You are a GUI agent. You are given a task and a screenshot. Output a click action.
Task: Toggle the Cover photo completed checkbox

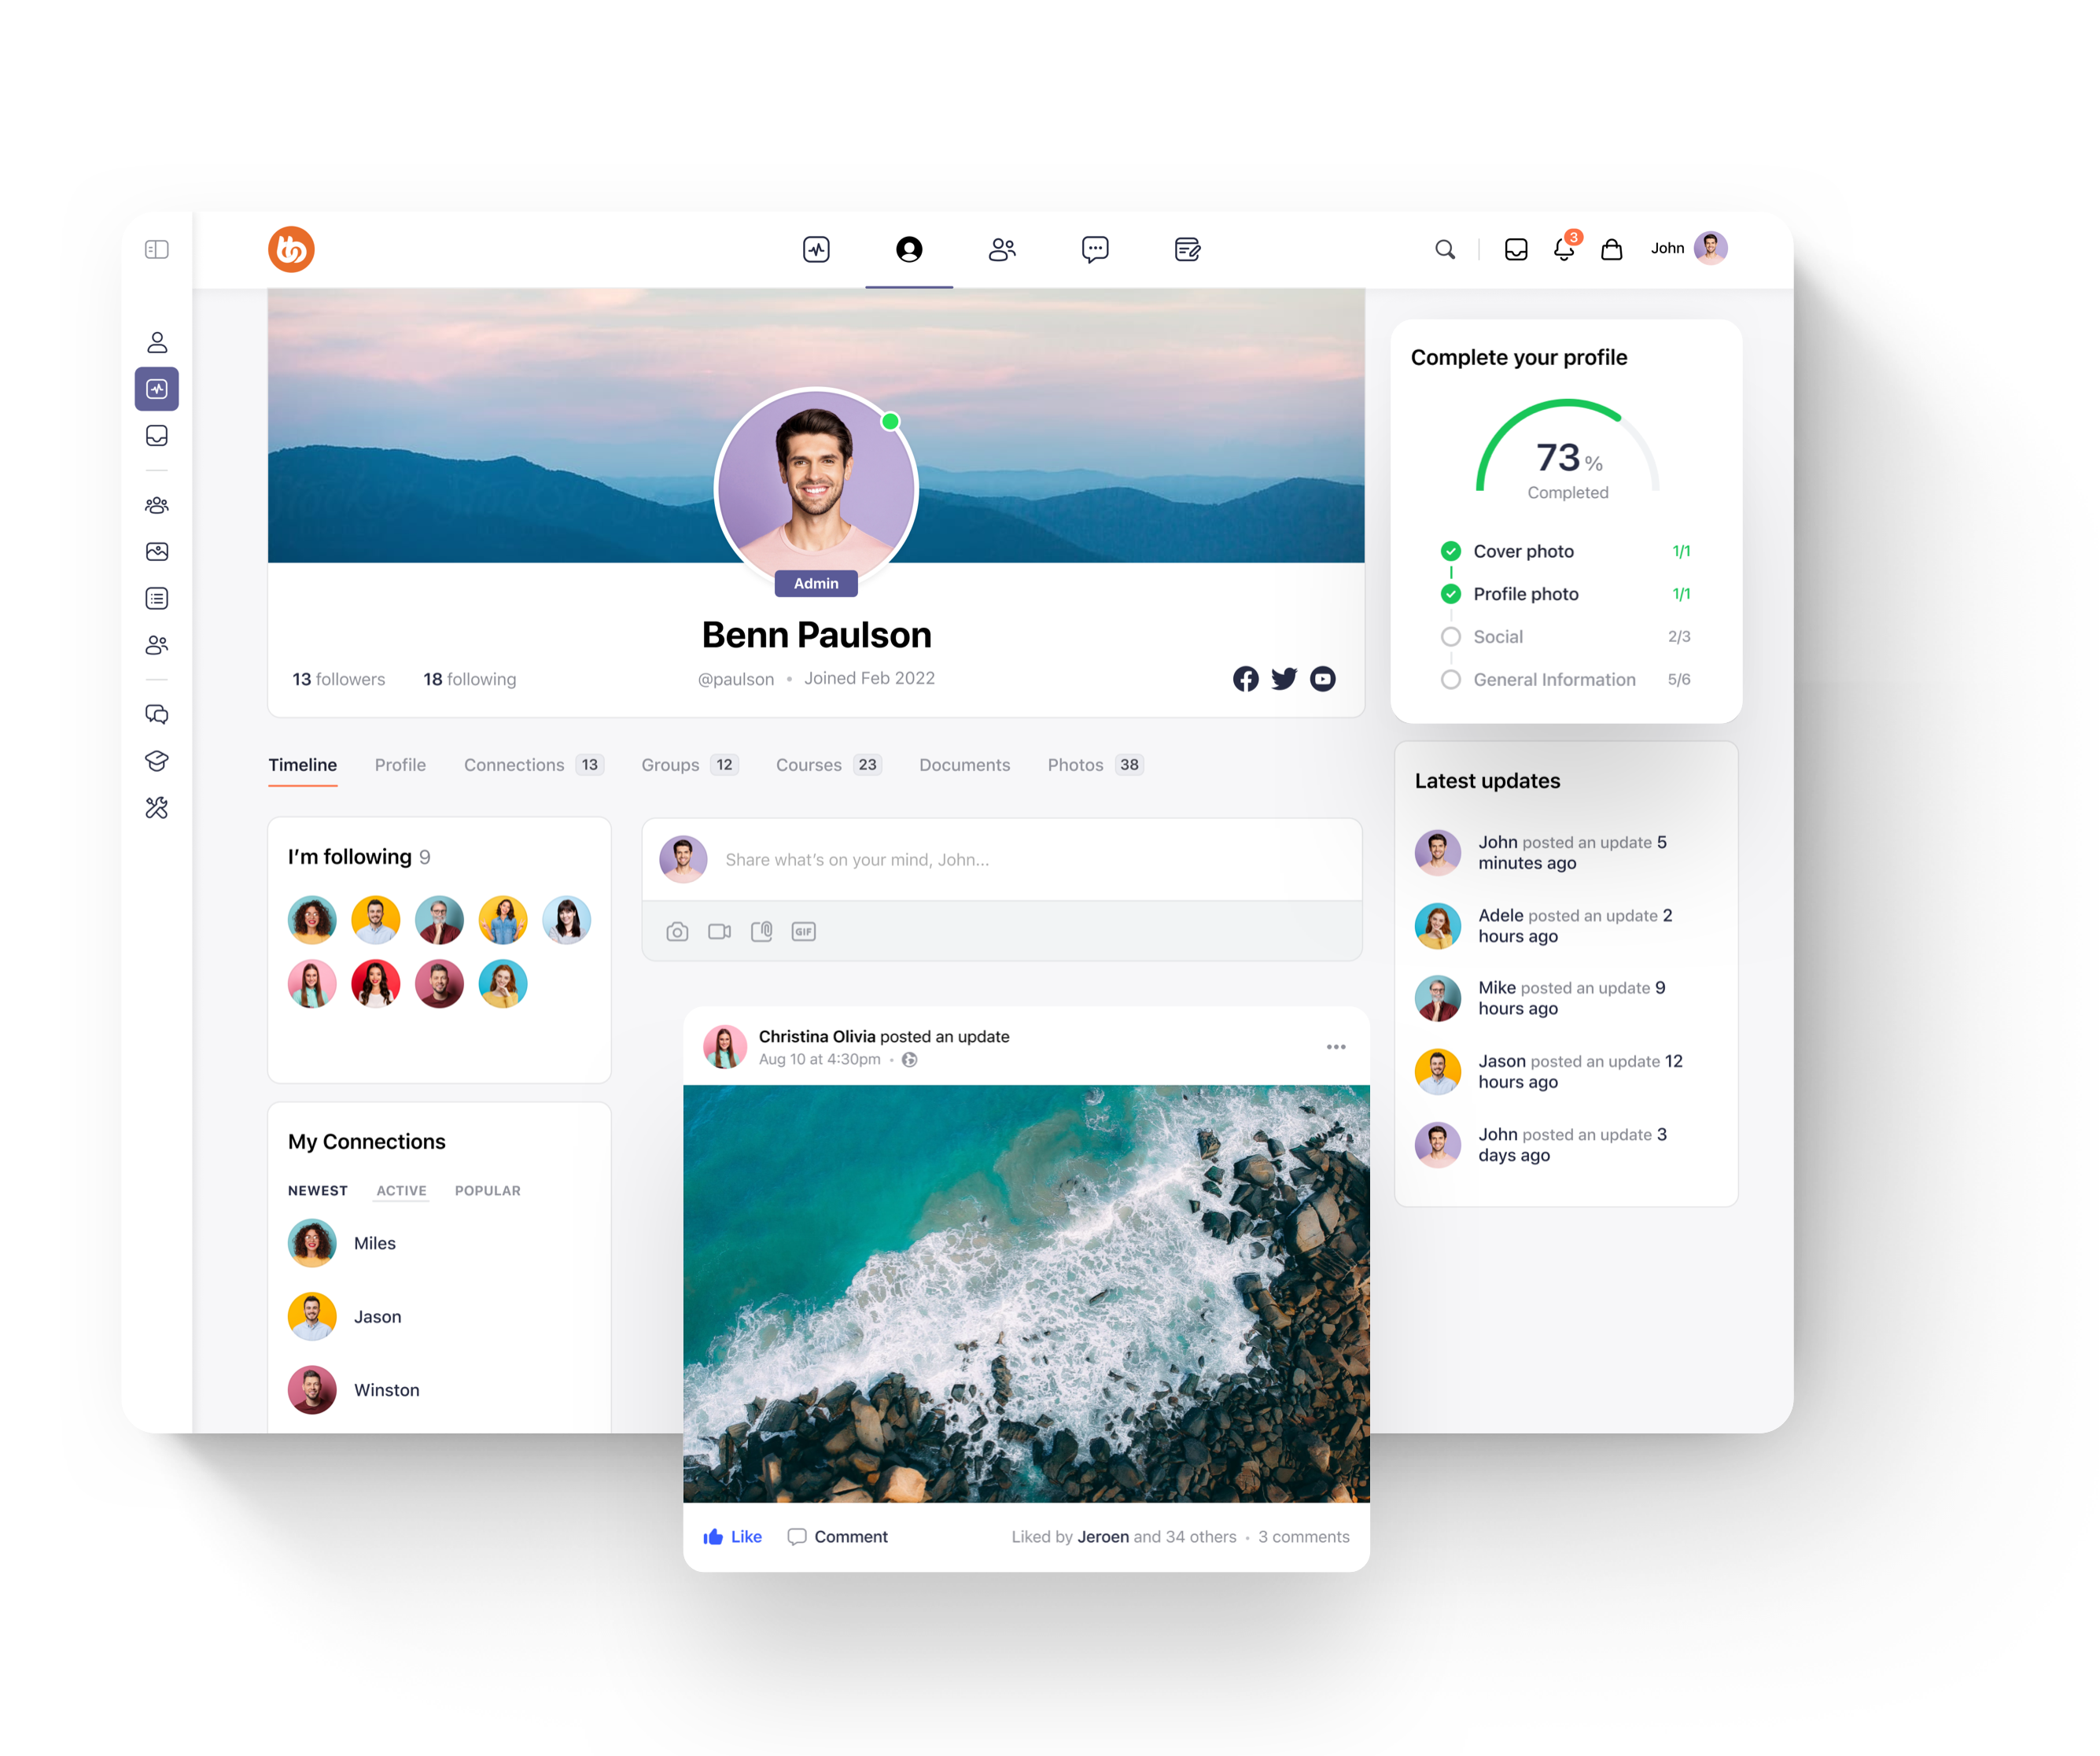[x=1450, y=548]
